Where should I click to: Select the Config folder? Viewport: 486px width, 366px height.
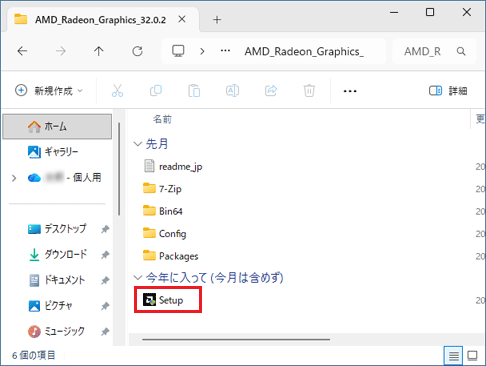tap(164, 233)
